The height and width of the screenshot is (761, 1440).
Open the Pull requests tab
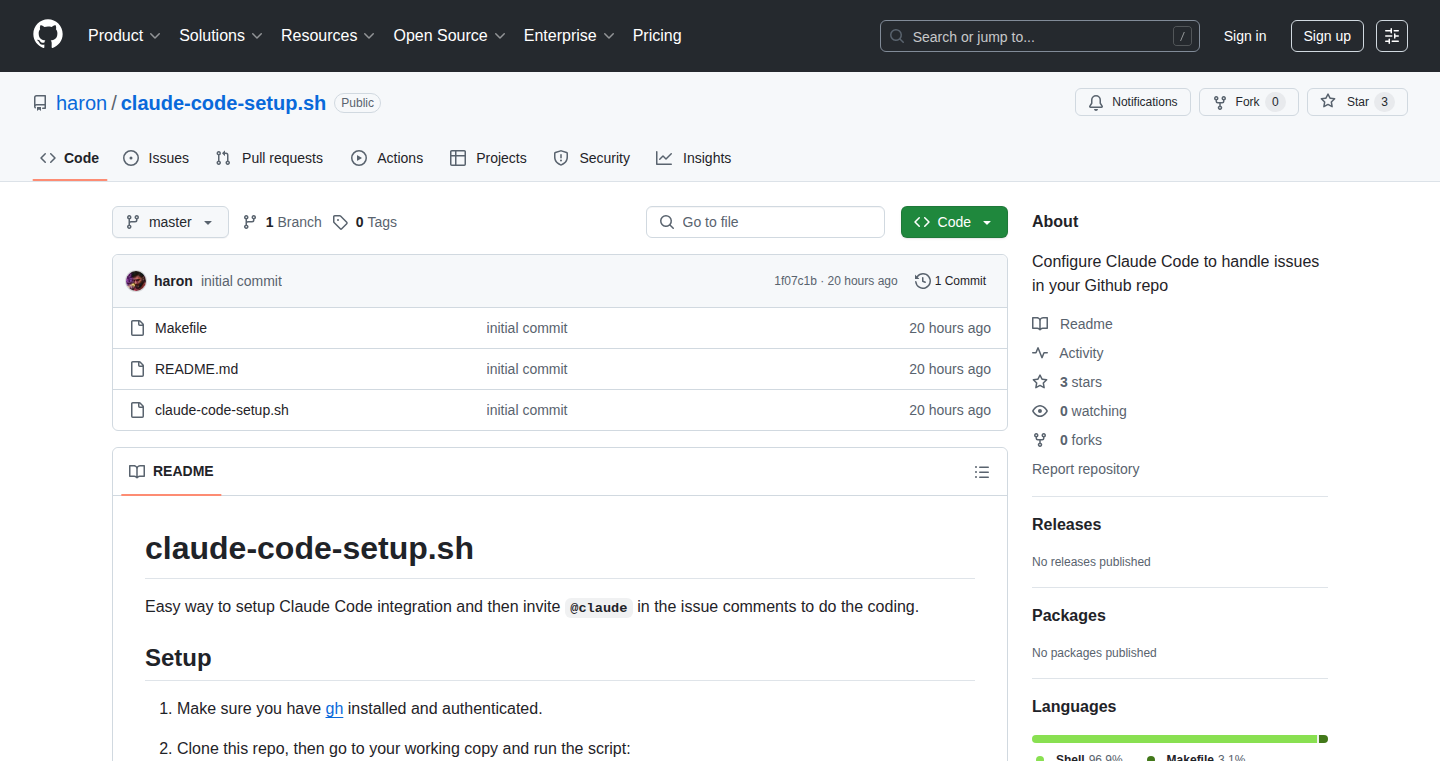pos(269,158)
